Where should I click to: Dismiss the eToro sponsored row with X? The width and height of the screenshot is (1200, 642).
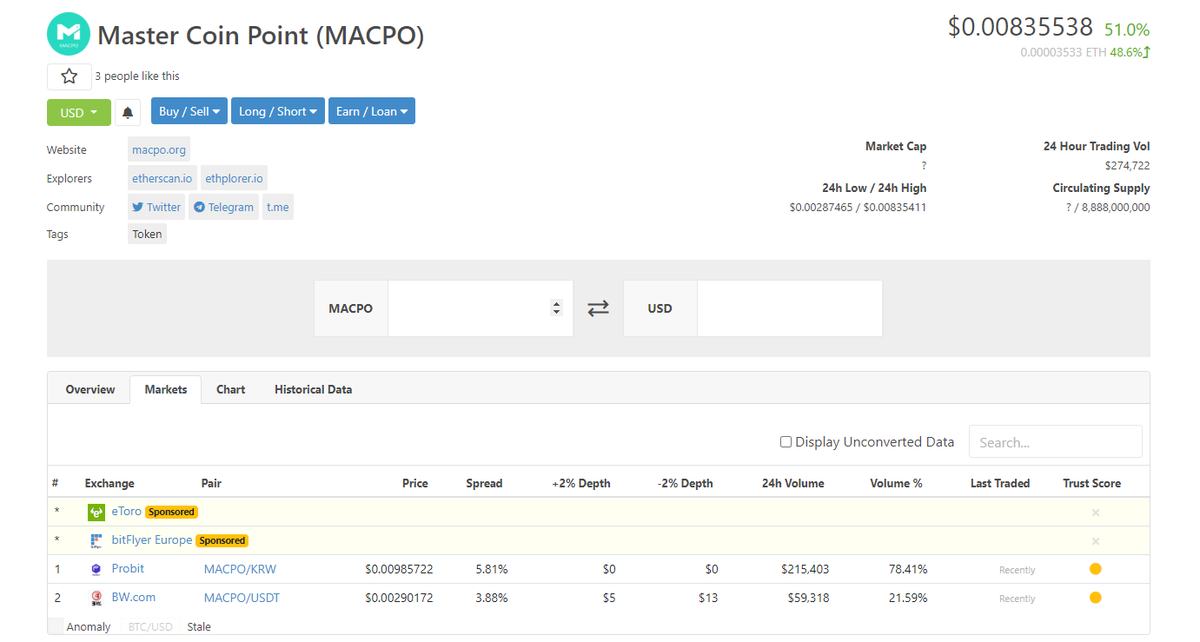[1095, 512]
